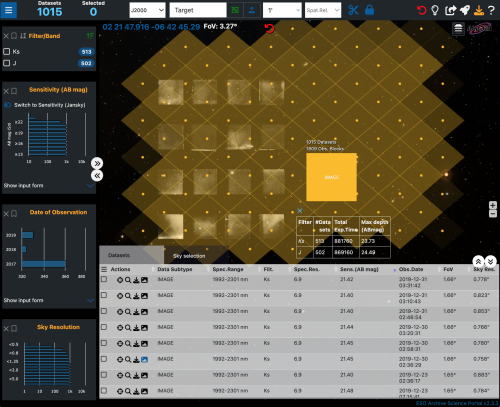The width and height of the screenshot is (500, 407).
Task: Toggle Switch to Sensitivity (Jansky)
Action: click(7, 105)
